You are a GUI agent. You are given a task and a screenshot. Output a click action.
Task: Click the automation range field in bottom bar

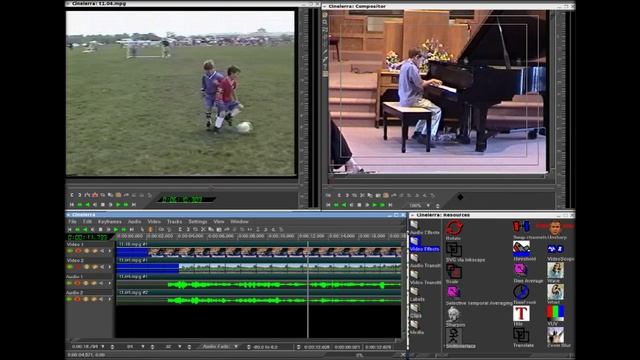[x=266, y=347]
